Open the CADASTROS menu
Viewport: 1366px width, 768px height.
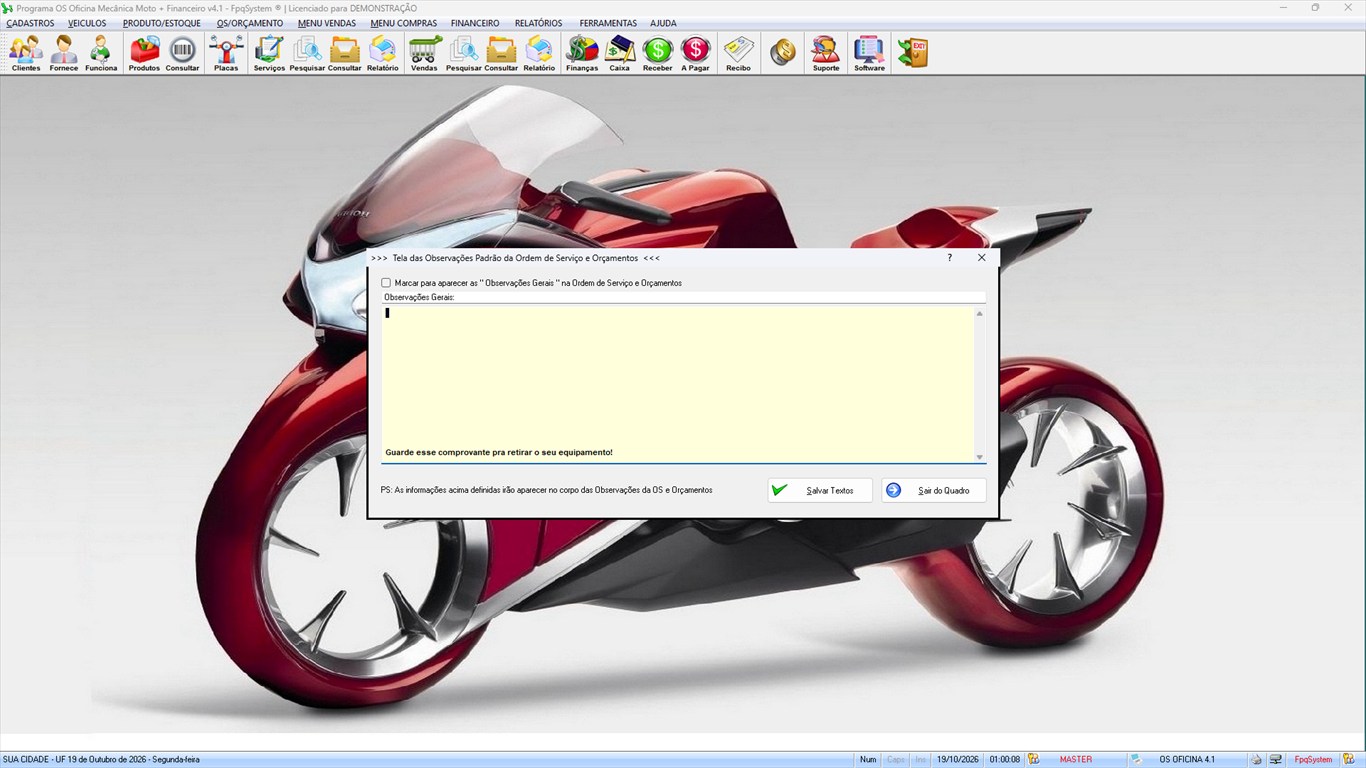[x=30, y=23]
